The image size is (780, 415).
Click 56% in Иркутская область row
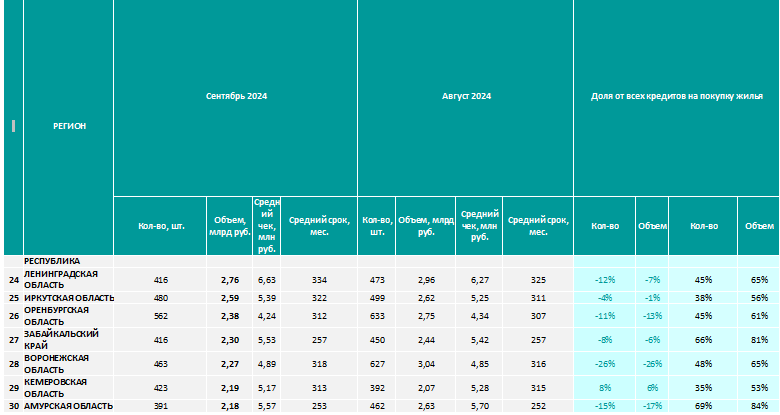point(760,298)
